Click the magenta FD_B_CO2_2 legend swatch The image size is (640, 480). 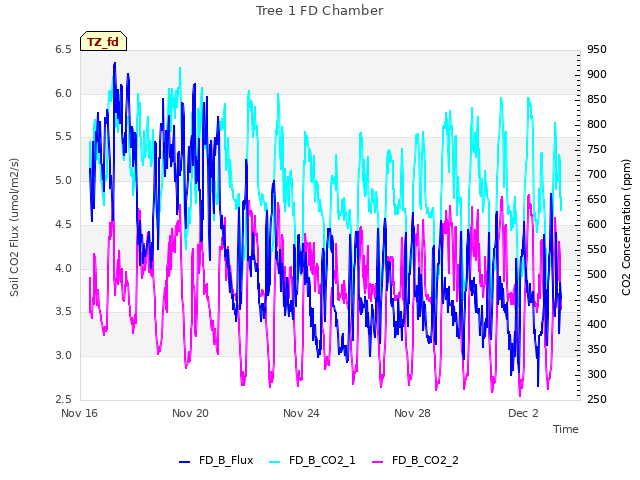378,462
